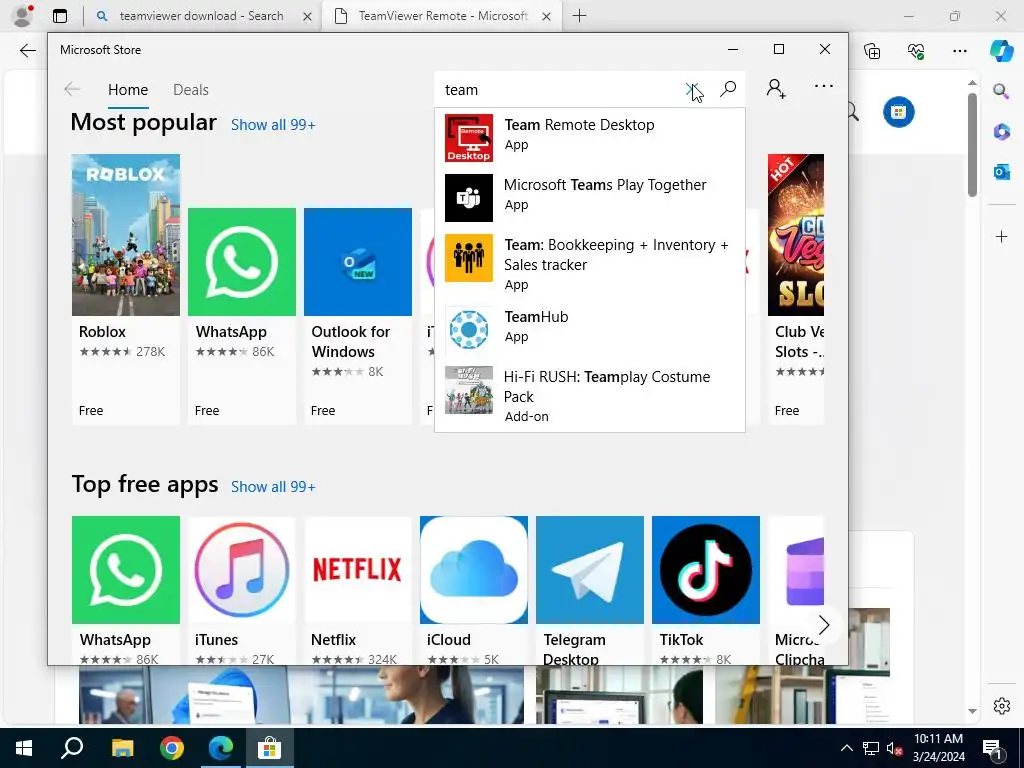1024x768 pixels.
Task: Open Microsoft 365 icon in Edge sidebar
Action: (1001, 131)
